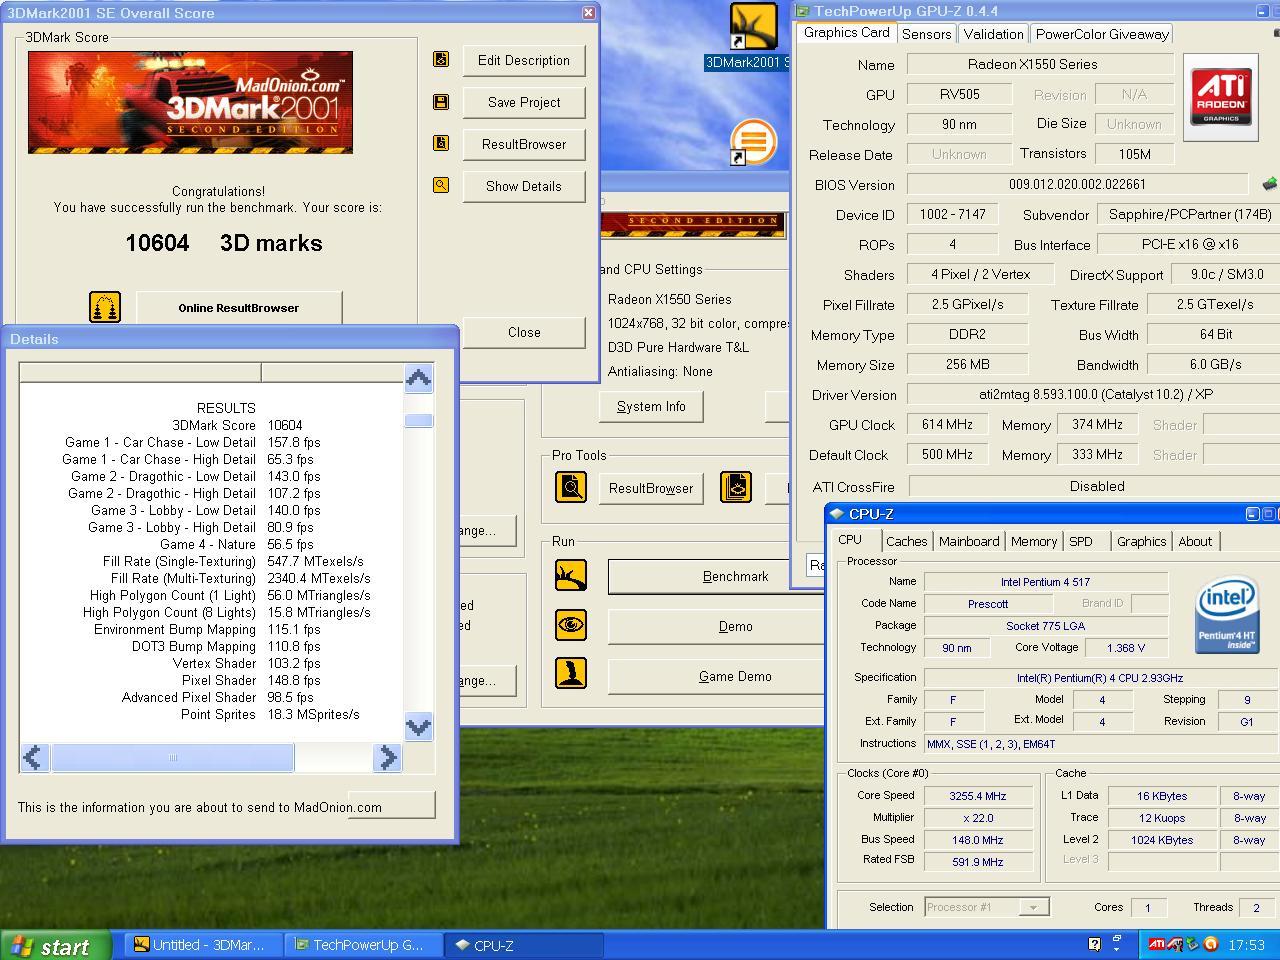
Task: Click the Core Speed value 3255.4 MHz
Action: click(x=978, y=796)
